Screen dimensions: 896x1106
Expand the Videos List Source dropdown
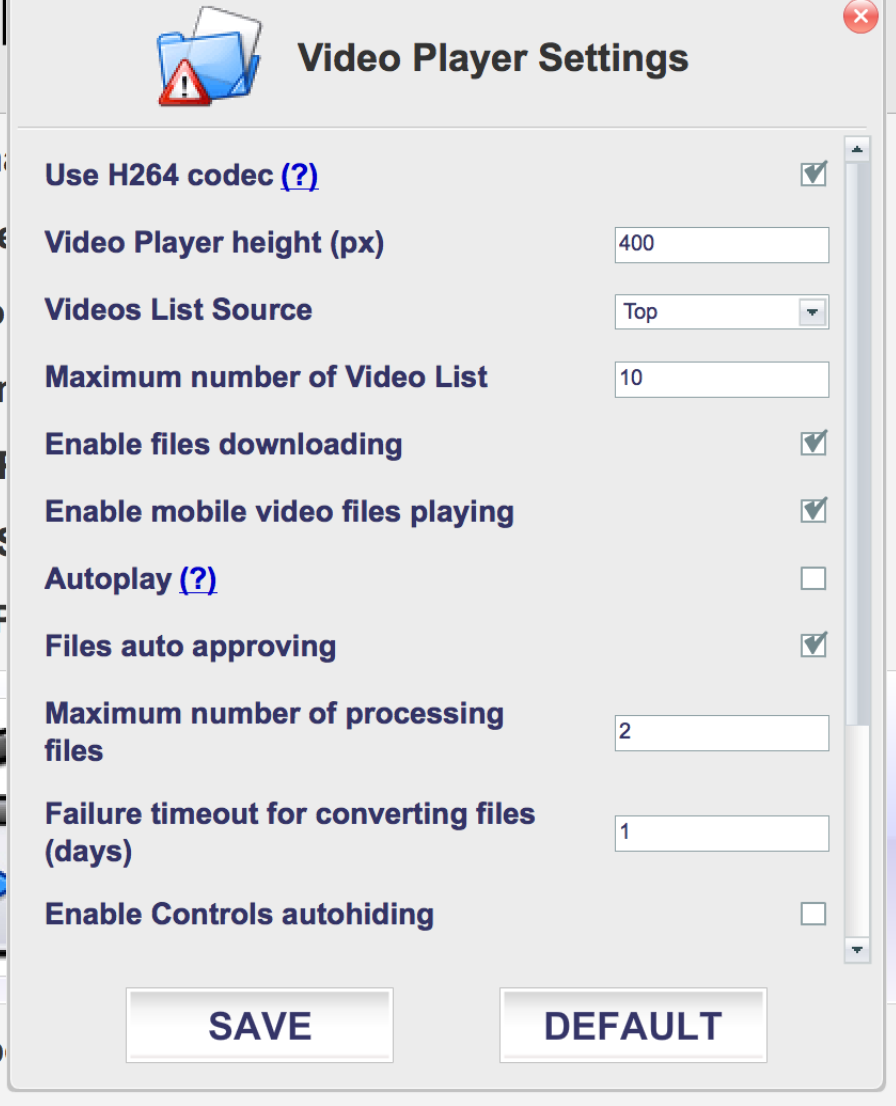pyautogui.click(x=720, y=312)
